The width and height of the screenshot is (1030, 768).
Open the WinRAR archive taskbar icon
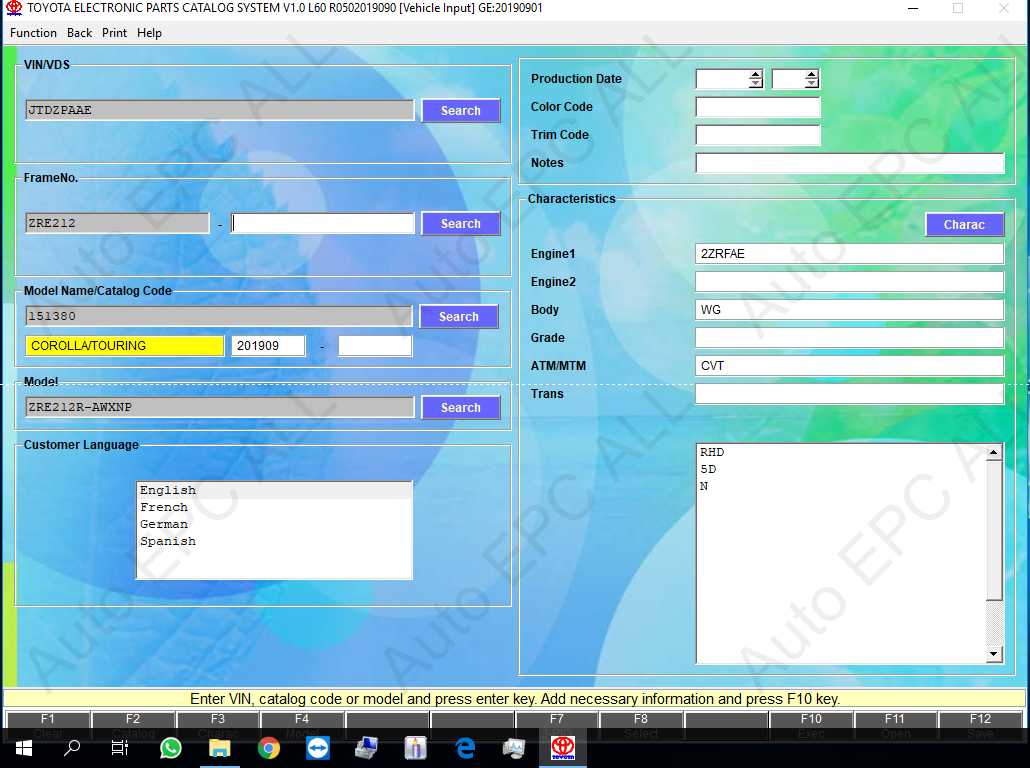click(416, 748)
